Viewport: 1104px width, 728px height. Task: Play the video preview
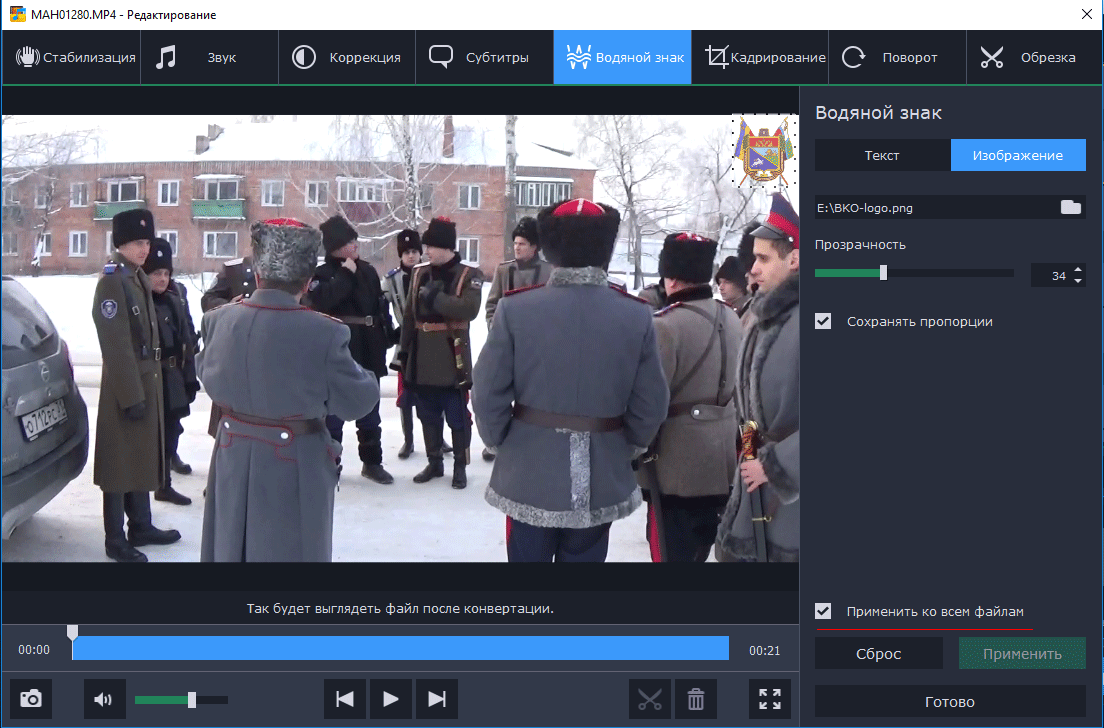(391, 699)
